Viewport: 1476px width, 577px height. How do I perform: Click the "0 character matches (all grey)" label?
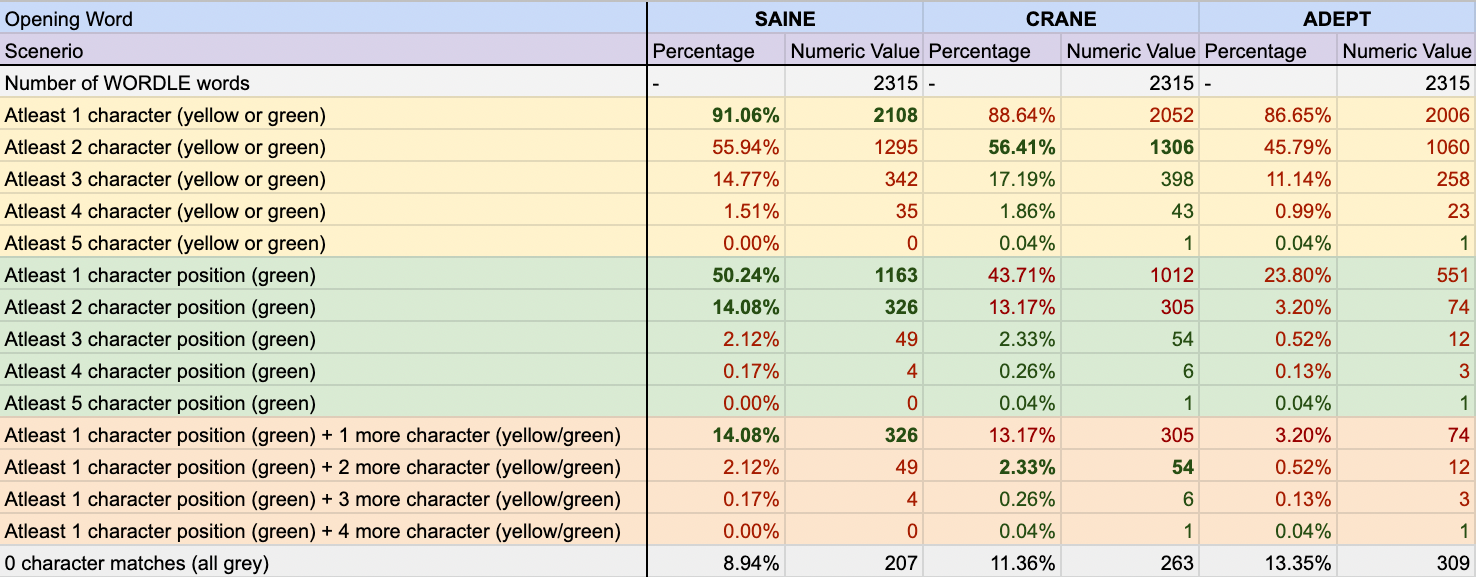point(137,563)
